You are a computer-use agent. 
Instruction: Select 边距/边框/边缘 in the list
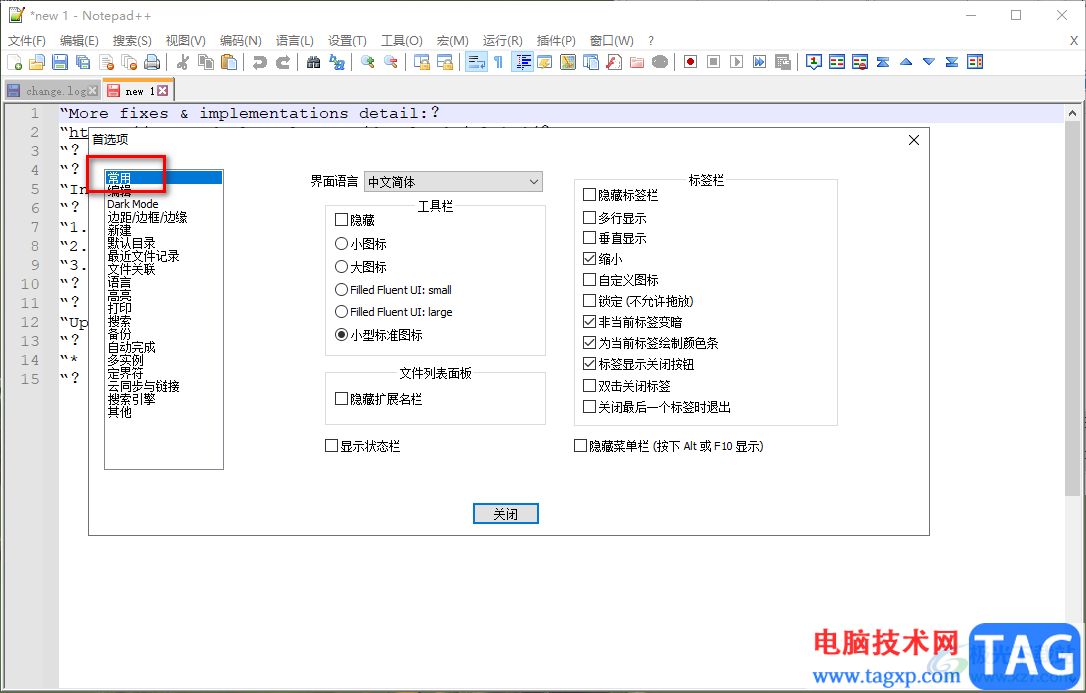(x=147, y=217)
